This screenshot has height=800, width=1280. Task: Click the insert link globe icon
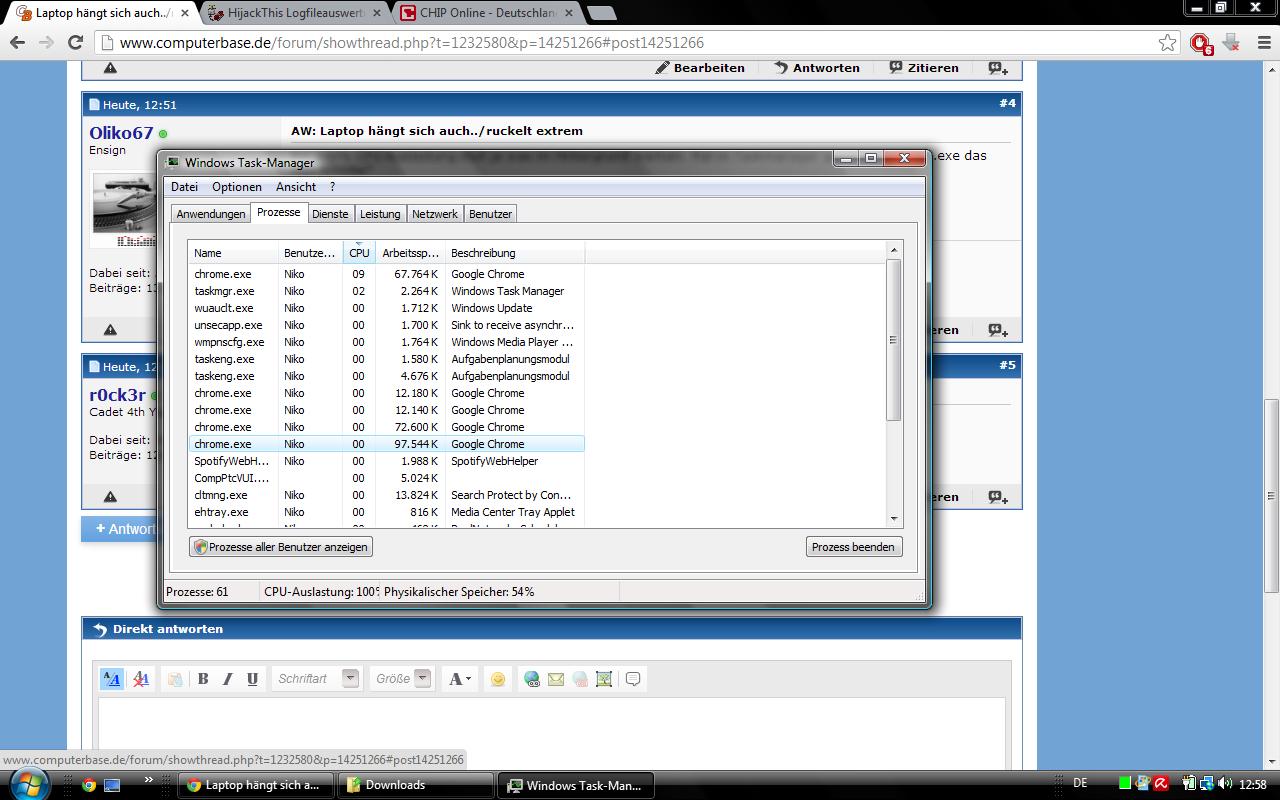pos(532,679)
